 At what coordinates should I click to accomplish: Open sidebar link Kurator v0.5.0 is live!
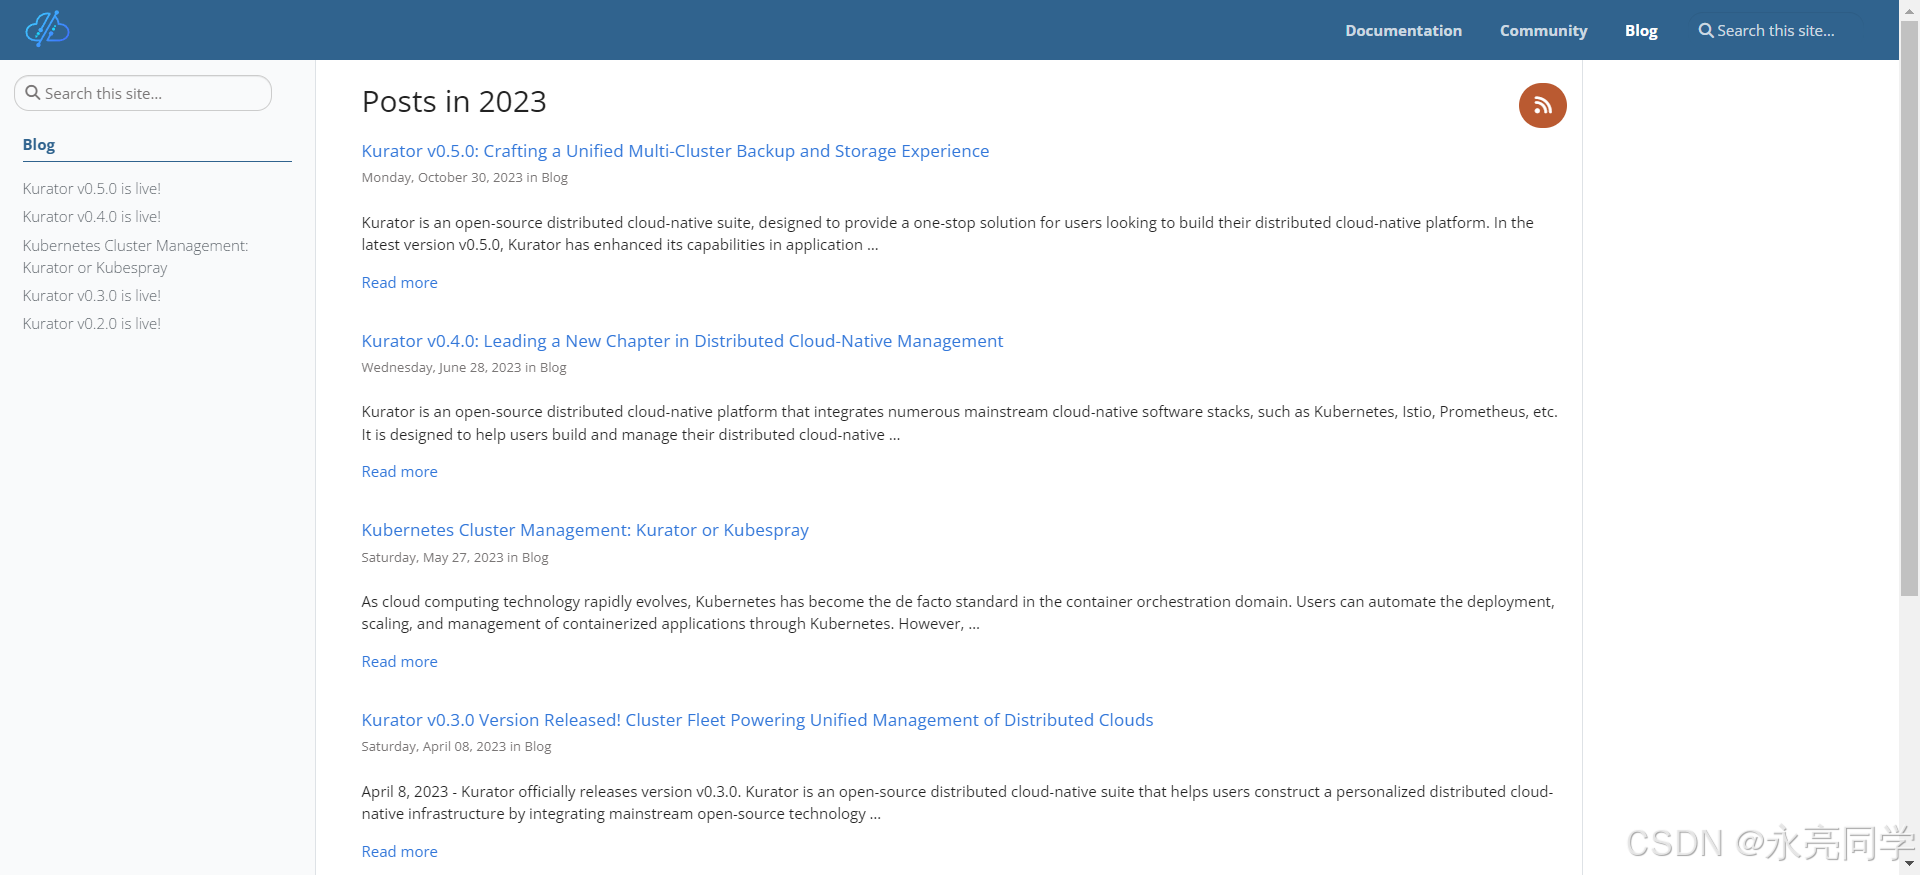[92, 188]
